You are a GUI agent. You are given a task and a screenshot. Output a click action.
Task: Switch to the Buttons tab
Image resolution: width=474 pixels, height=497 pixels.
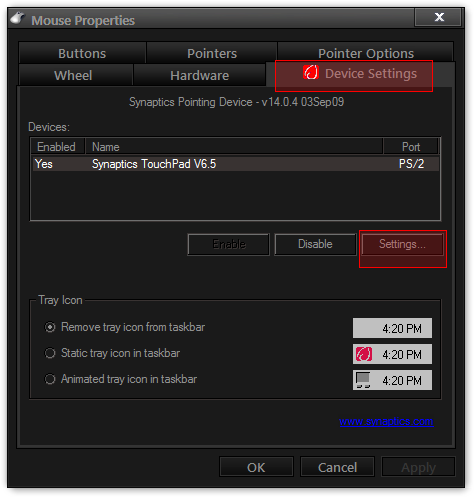pyautogui.click(x=82, y=53)
